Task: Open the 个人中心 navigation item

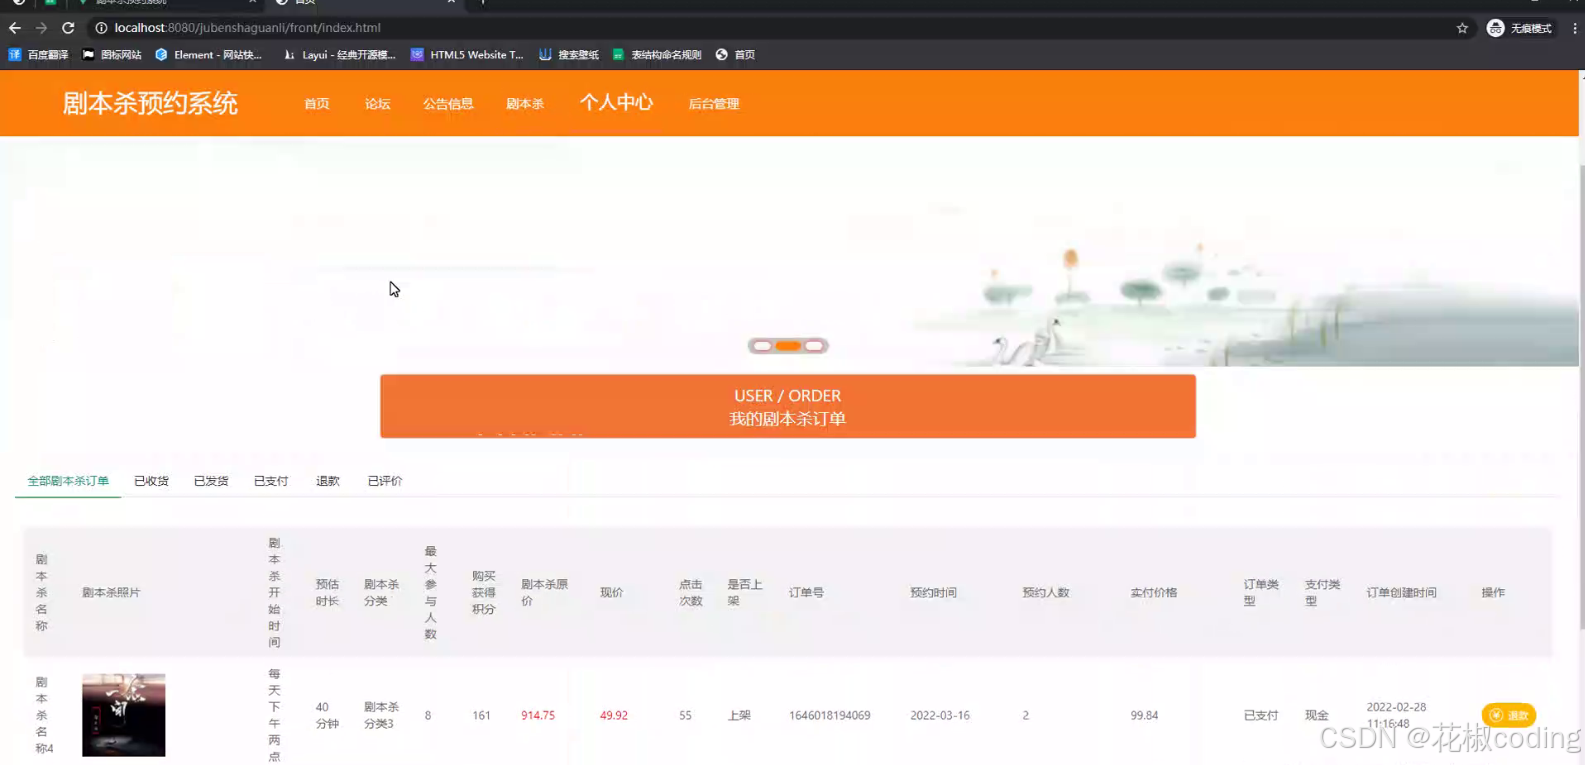Action: (616, 102)
